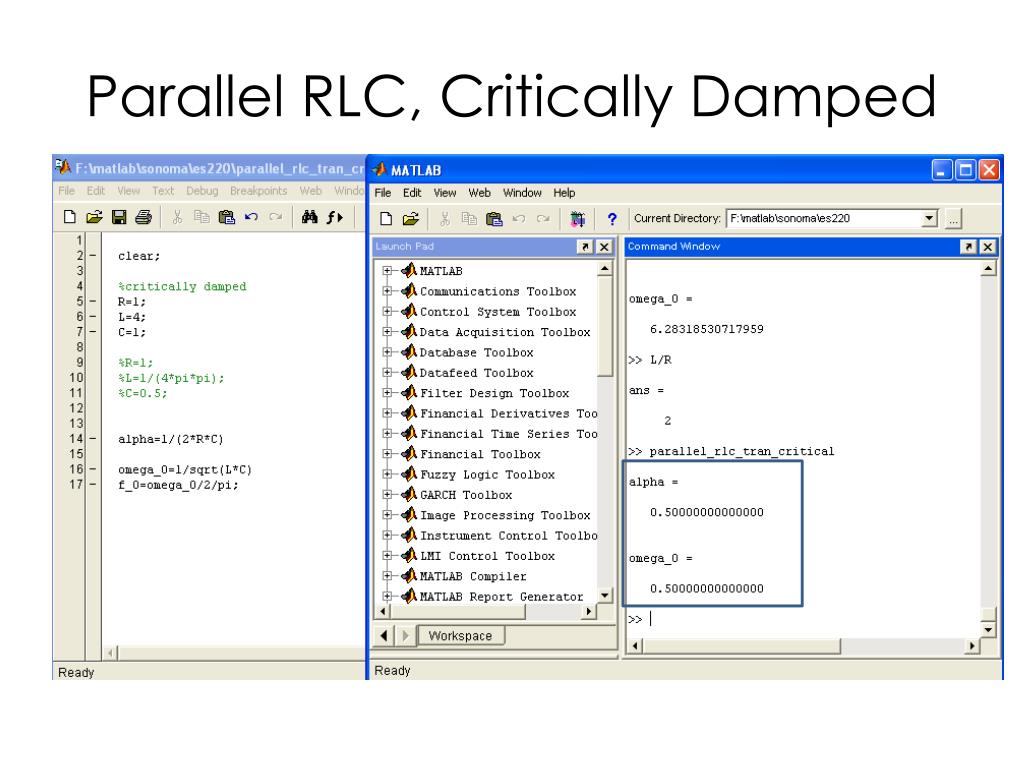Toggle breakpoint dash on line 5
The image size is (1024, 768).
(x=93, y=301)
